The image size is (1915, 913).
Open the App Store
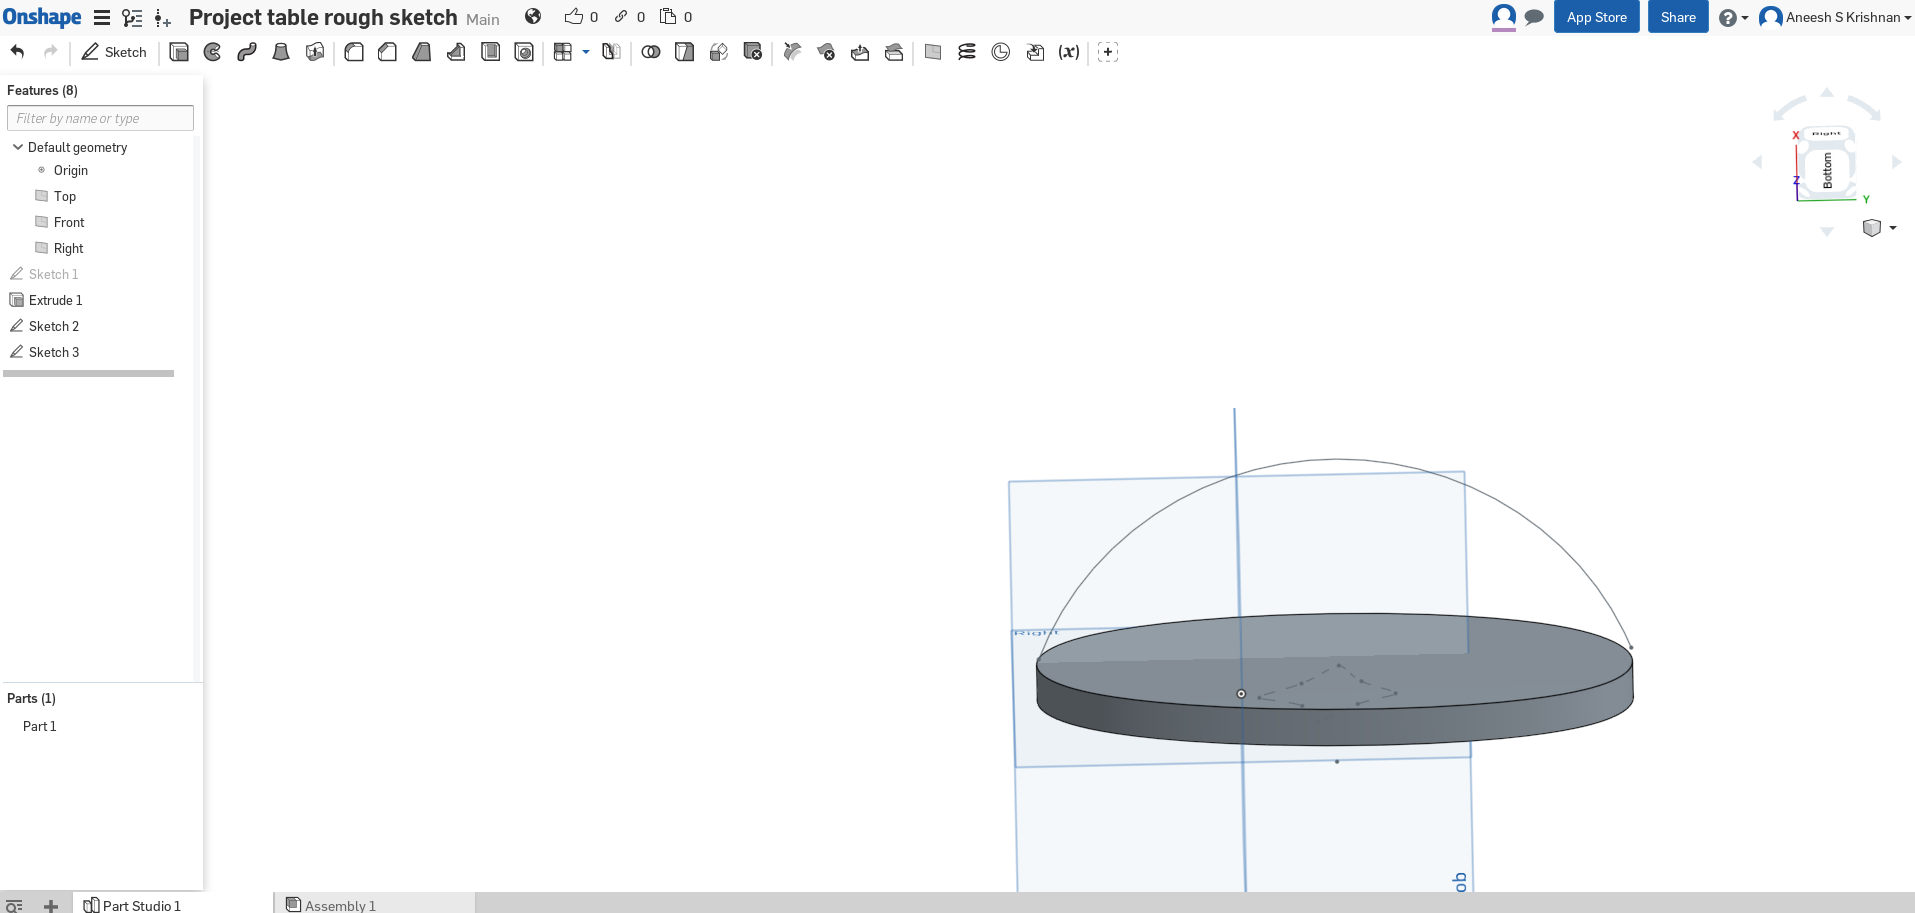click(x=1596, y=17)
